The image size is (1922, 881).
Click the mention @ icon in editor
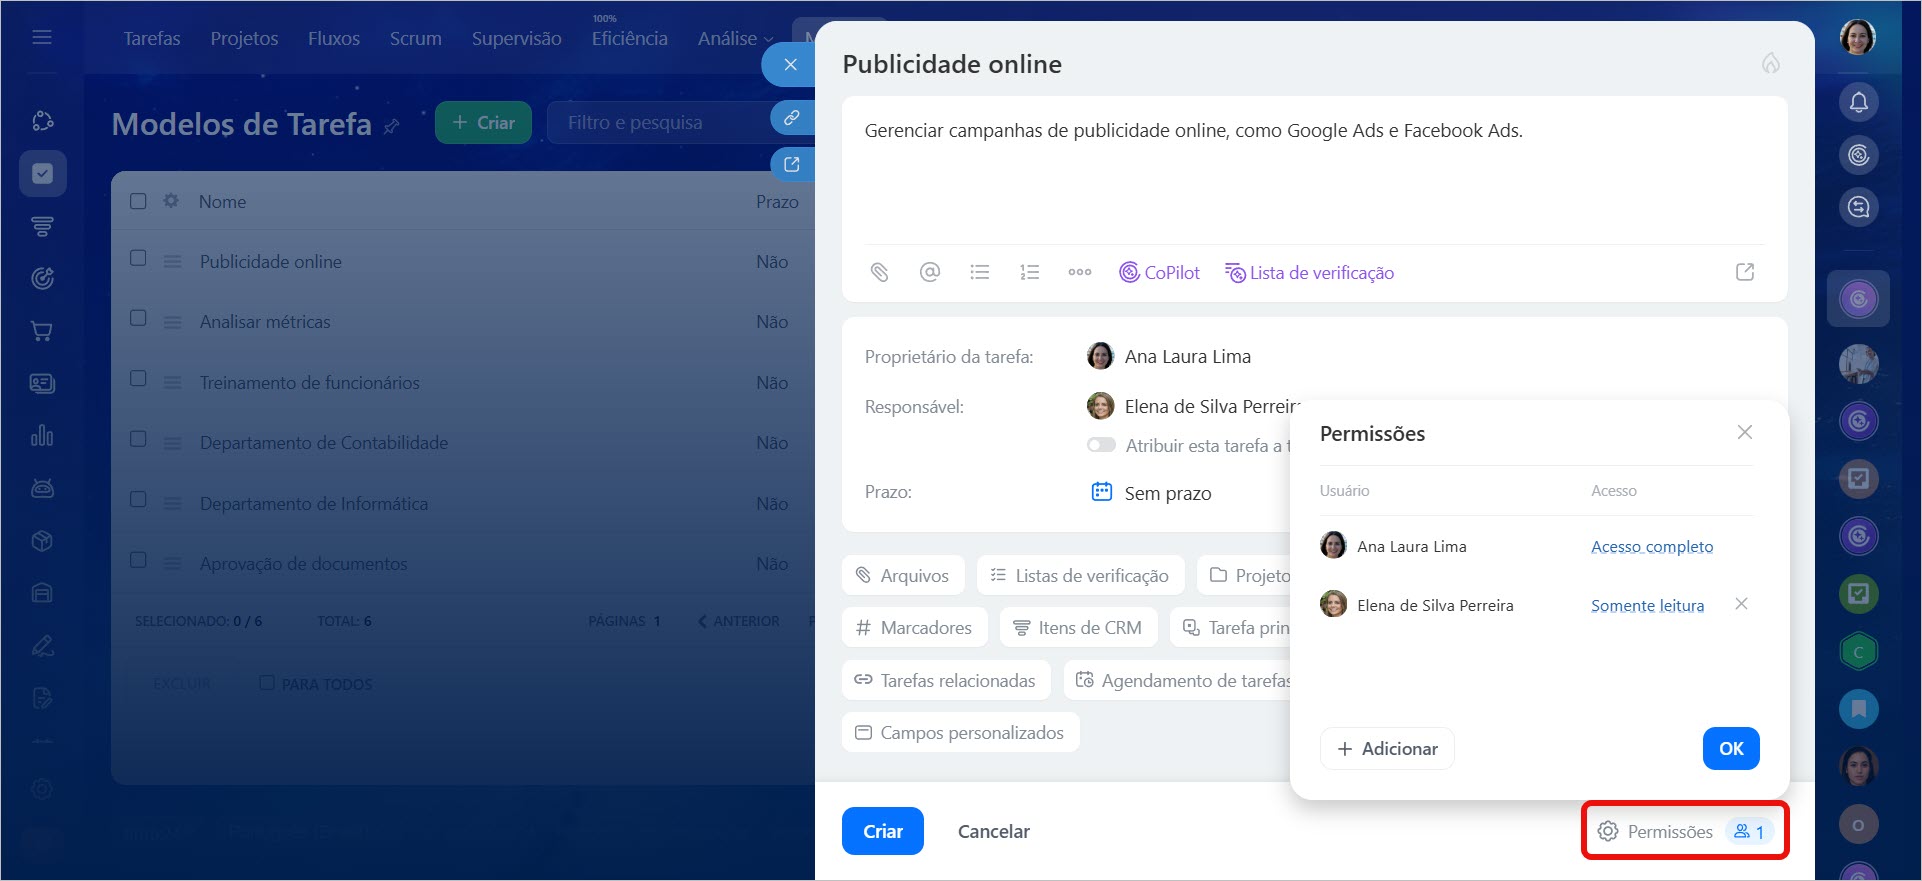click(929, 272)
